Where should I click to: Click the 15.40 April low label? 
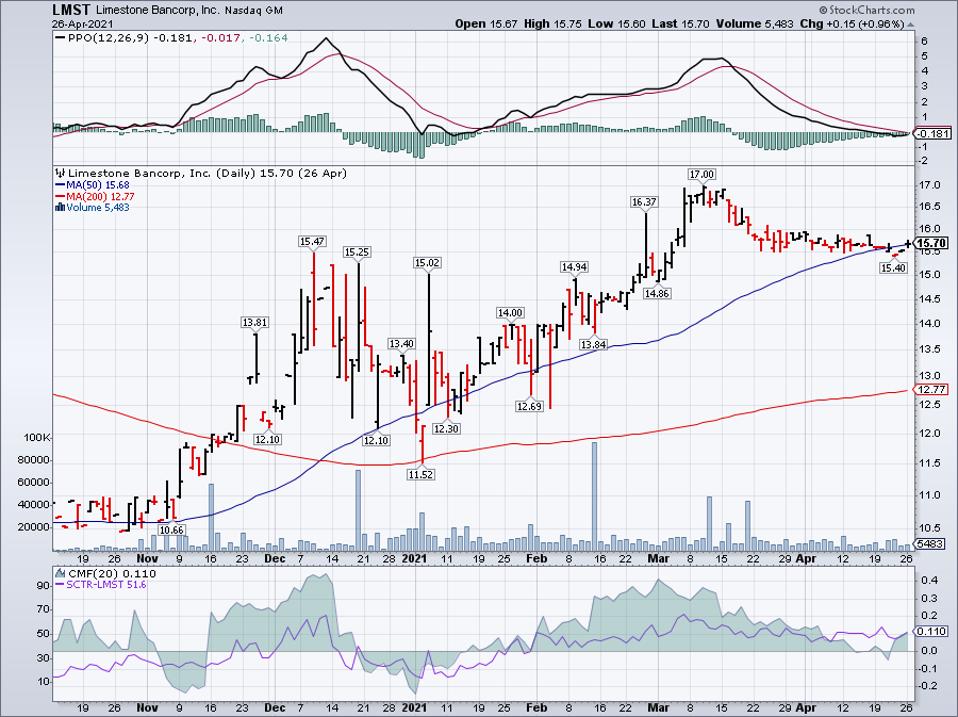(x=893, y=267)
